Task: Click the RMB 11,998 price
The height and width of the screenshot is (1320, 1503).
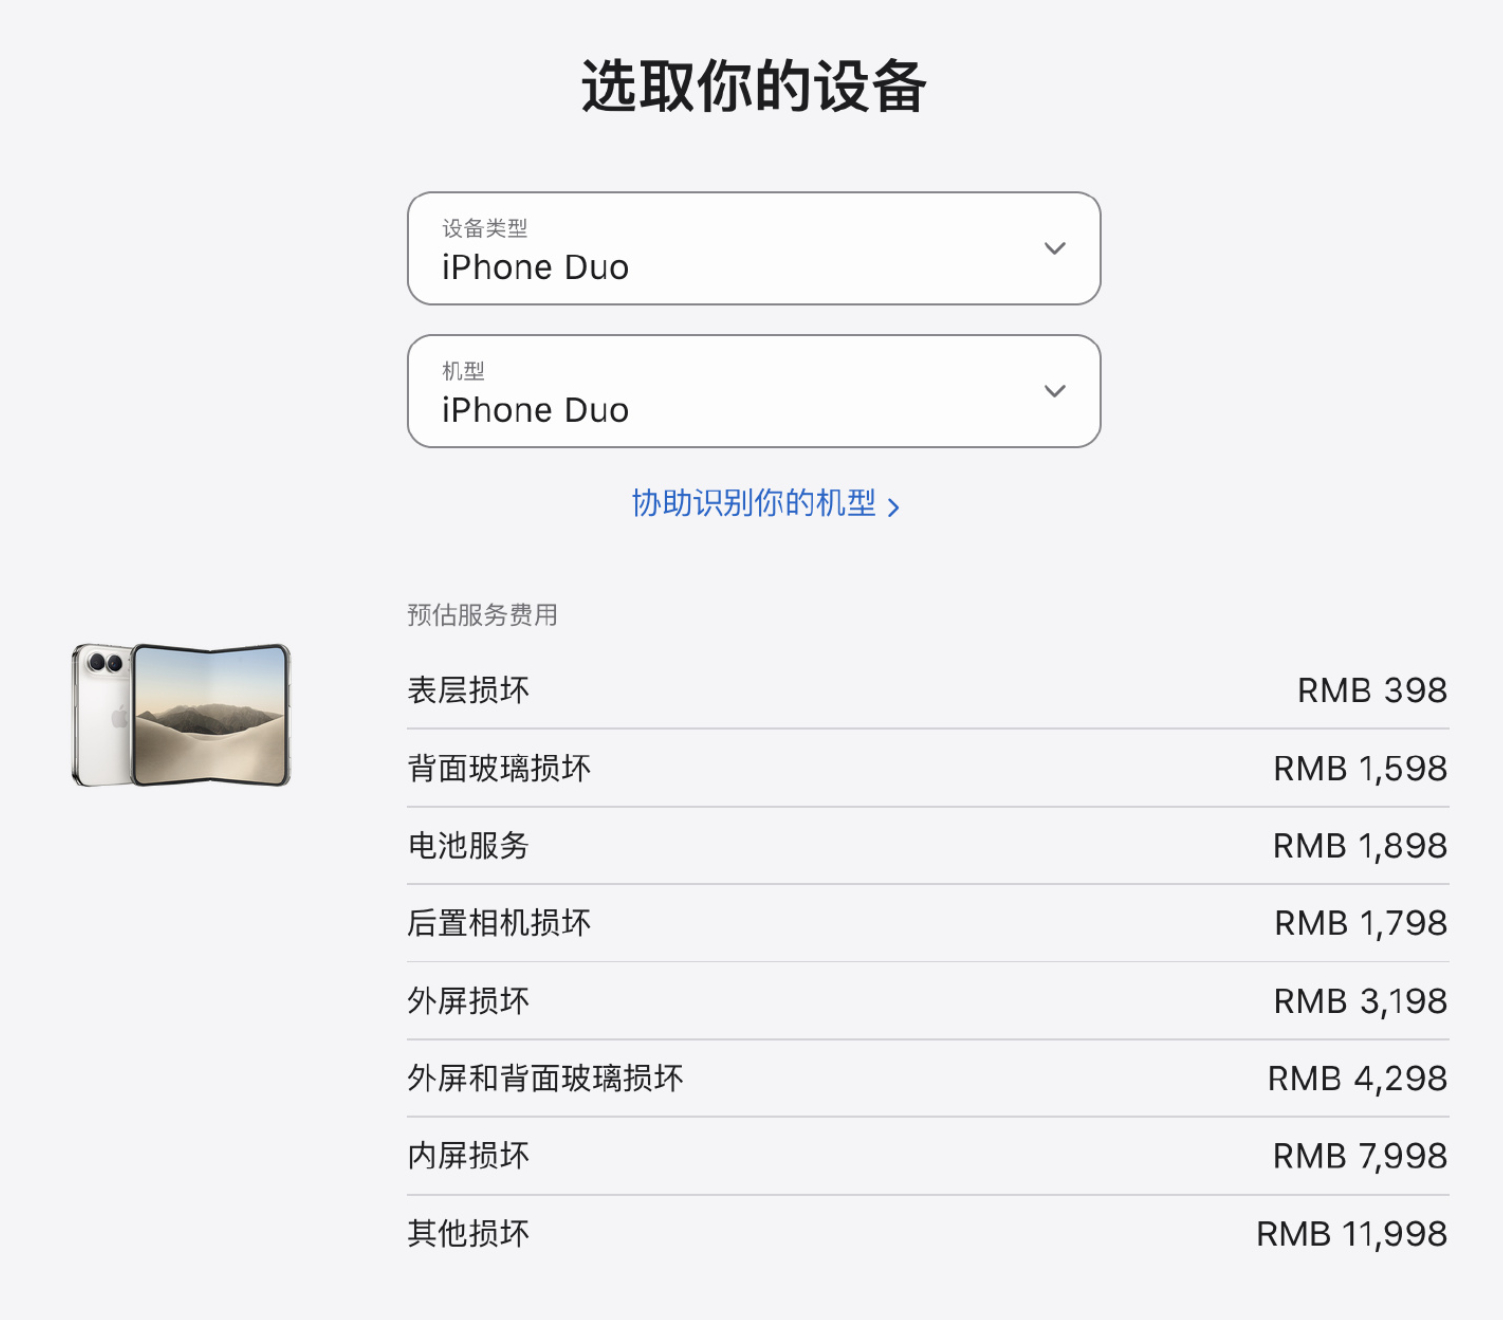Action: pyautogui.click(x=1352, y=1234)
